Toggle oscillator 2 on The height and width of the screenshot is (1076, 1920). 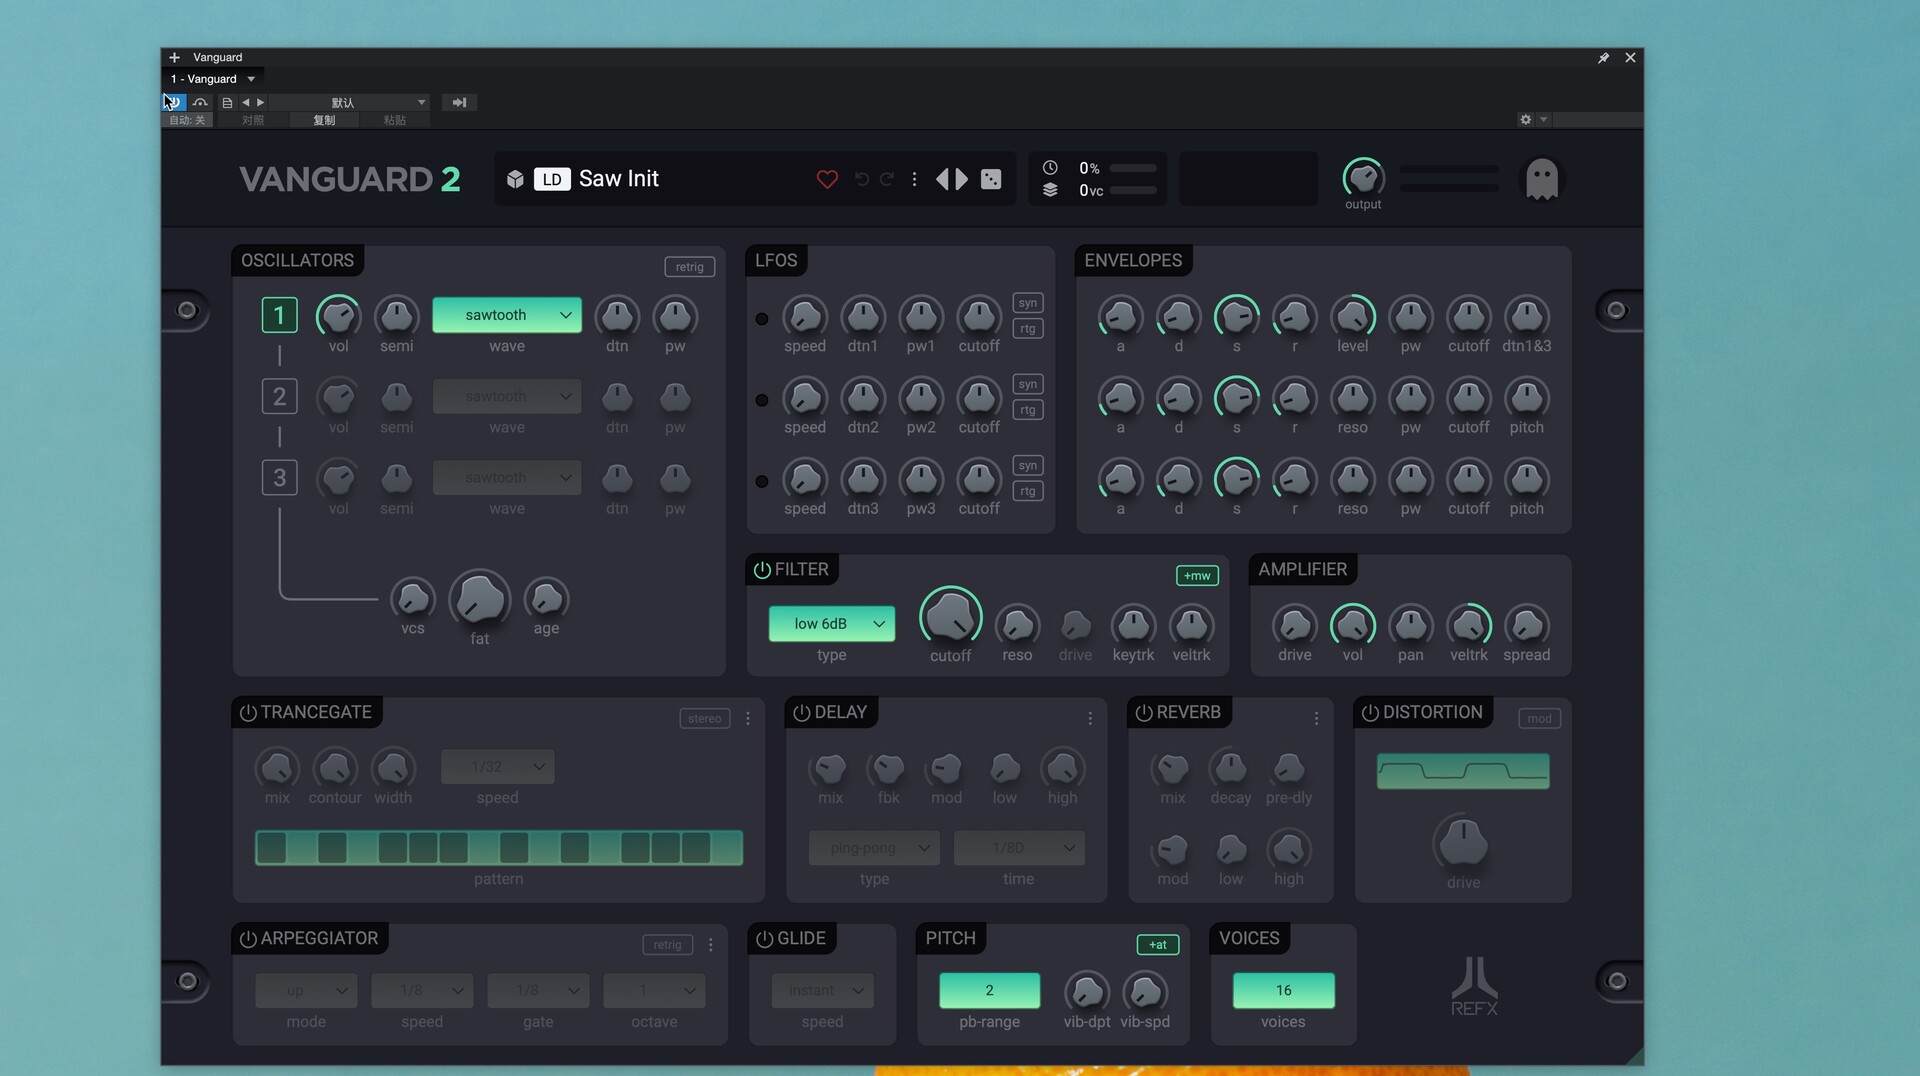coord(279,396)
